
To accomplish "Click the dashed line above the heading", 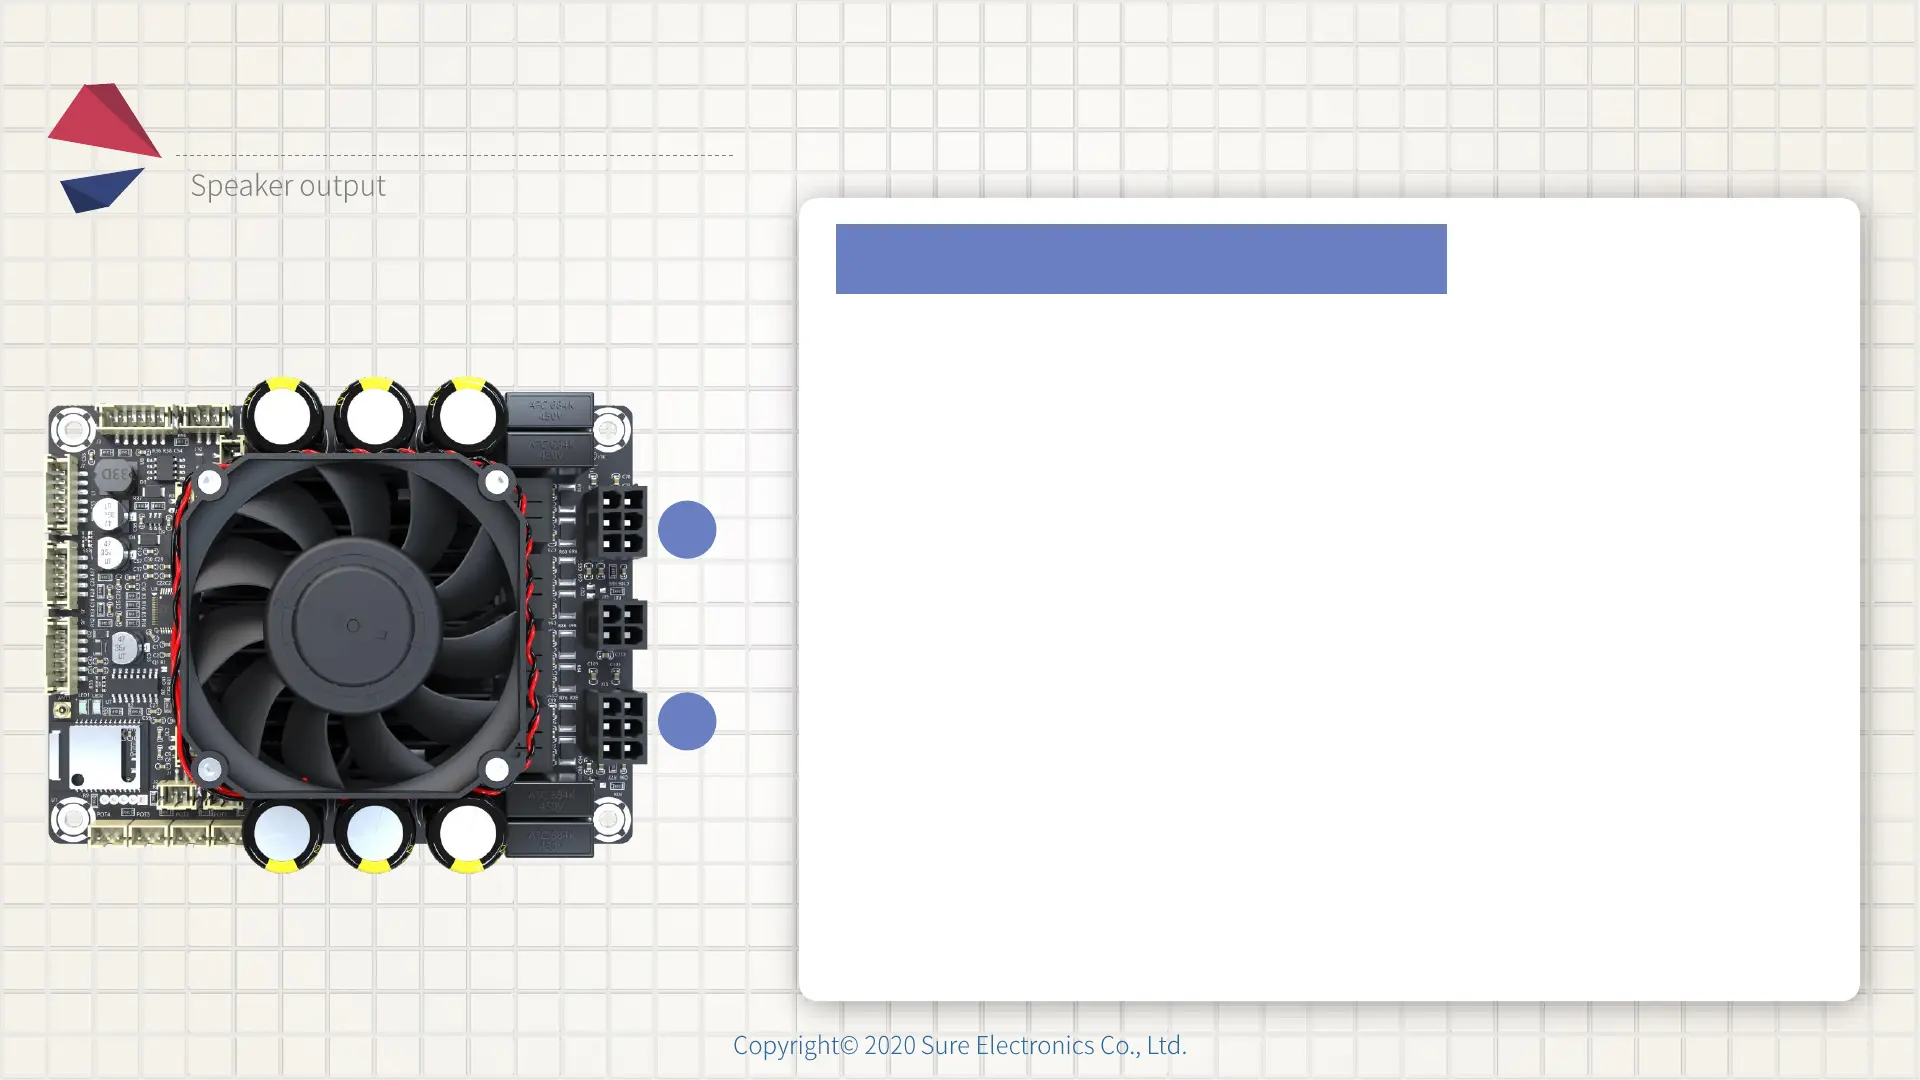I will pos(454,155).
